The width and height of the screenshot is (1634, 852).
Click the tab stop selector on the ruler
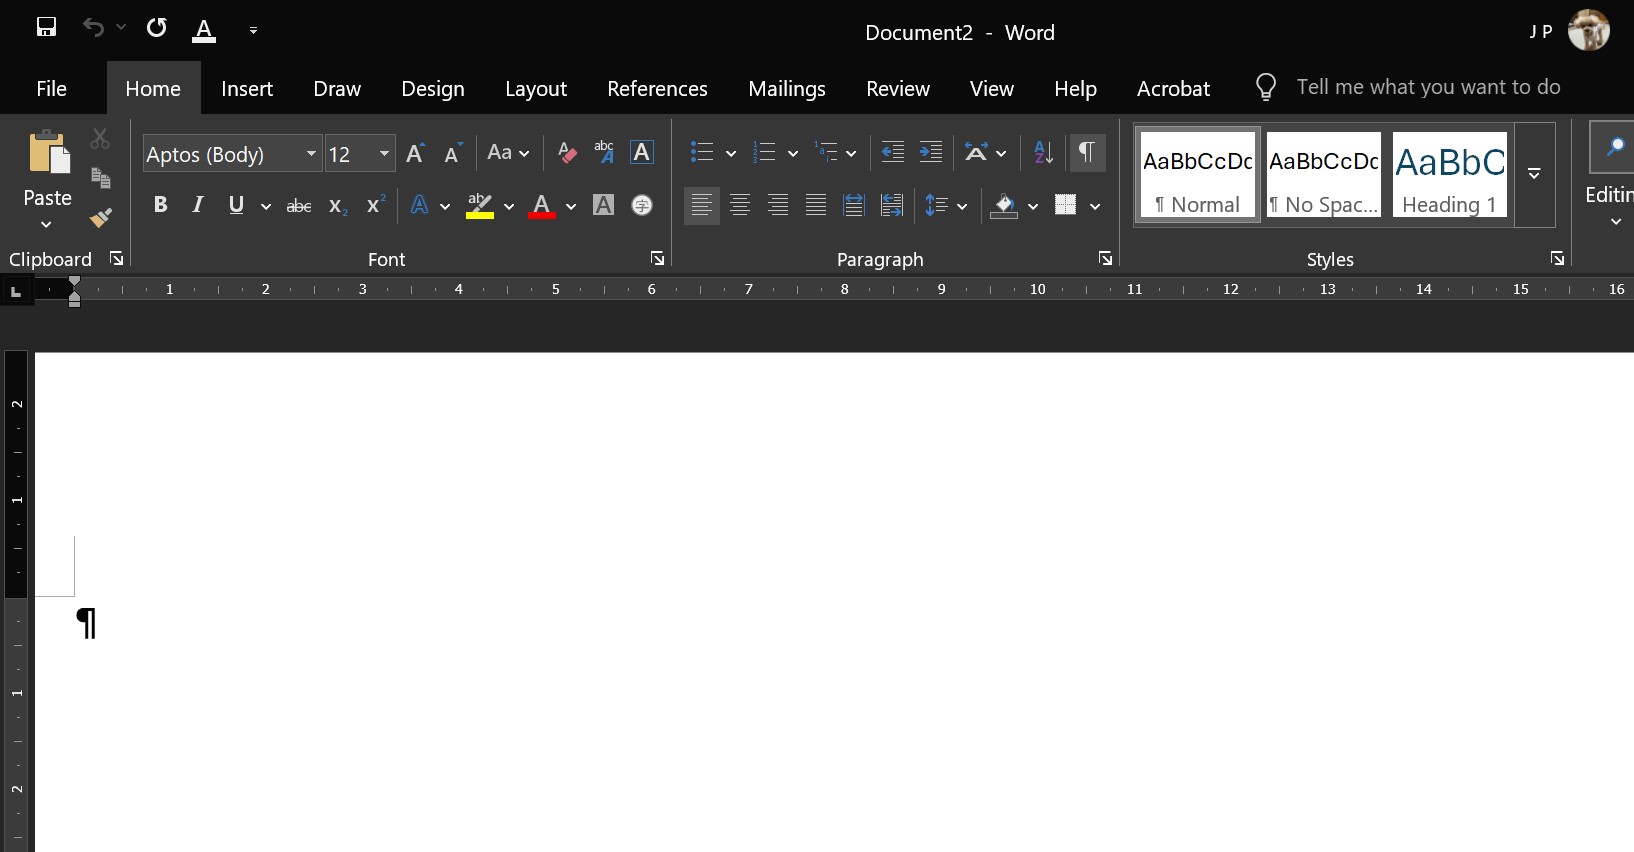click(15, 291)
